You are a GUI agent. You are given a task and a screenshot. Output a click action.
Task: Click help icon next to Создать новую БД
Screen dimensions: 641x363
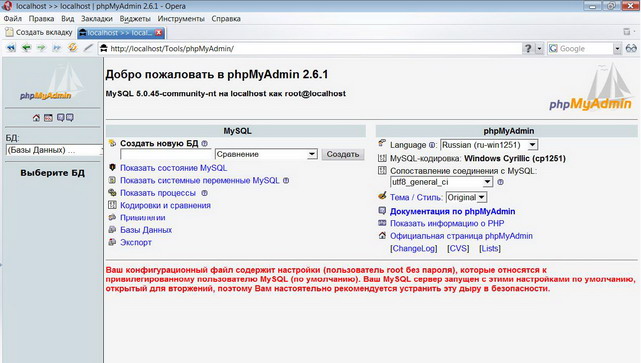click(x=204, y=143)
